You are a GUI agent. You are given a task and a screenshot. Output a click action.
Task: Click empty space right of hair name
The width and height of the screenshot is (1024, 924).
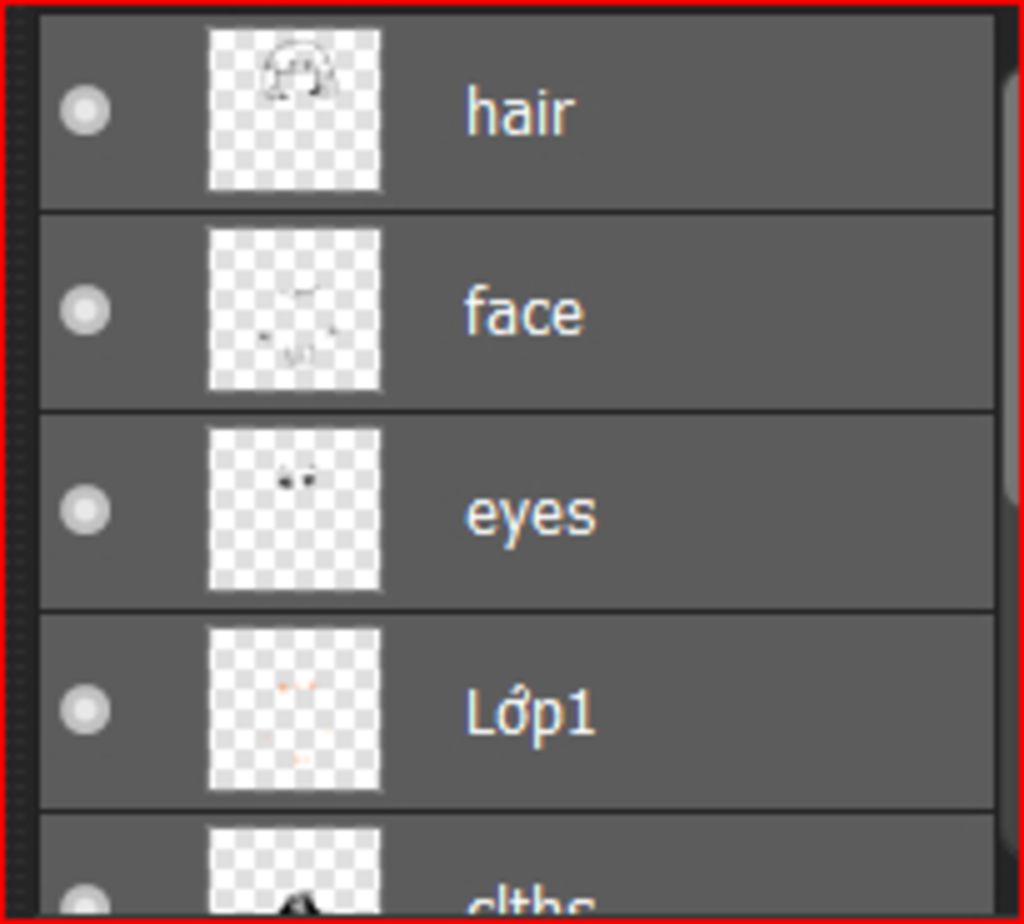pyautogui.click(x=784, y=112)
